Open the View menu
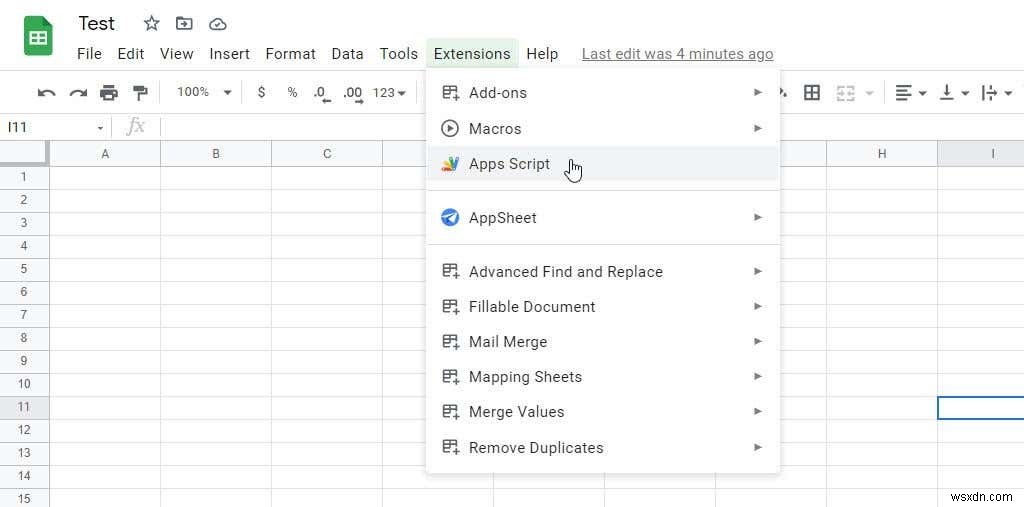1024x507 pixels. coord(176,54)
